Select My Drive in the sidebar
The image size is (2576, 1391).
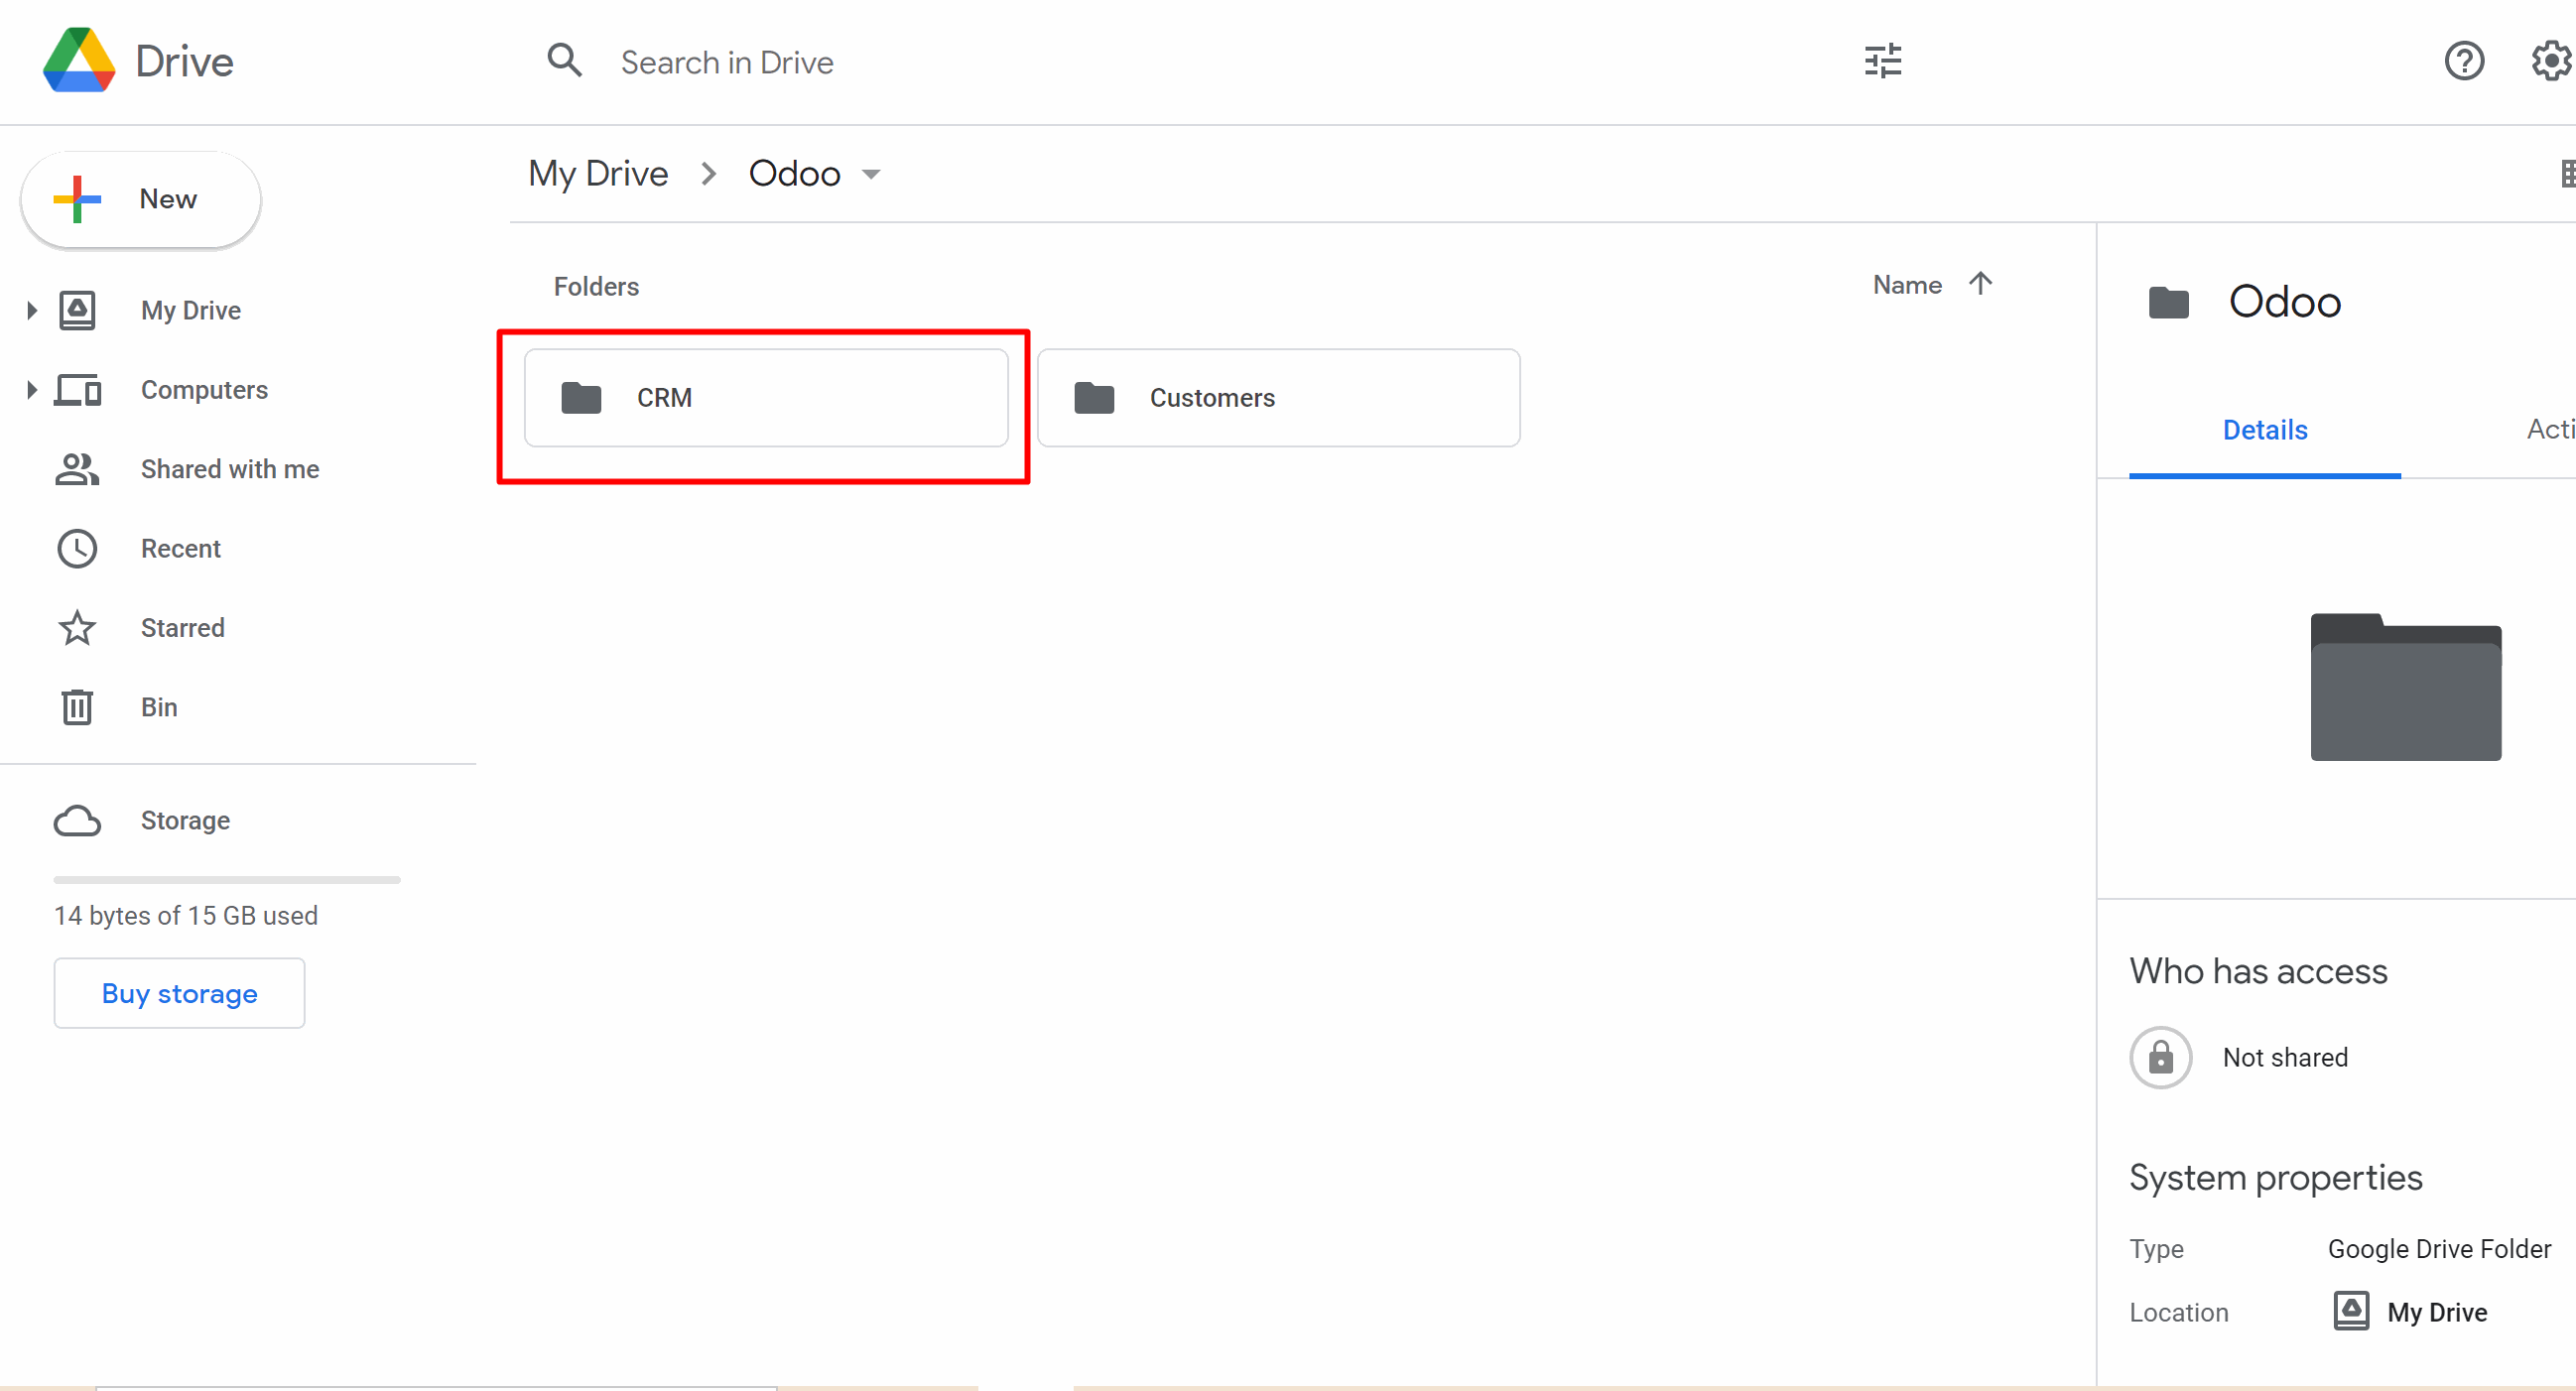click(x=191, y=310)
